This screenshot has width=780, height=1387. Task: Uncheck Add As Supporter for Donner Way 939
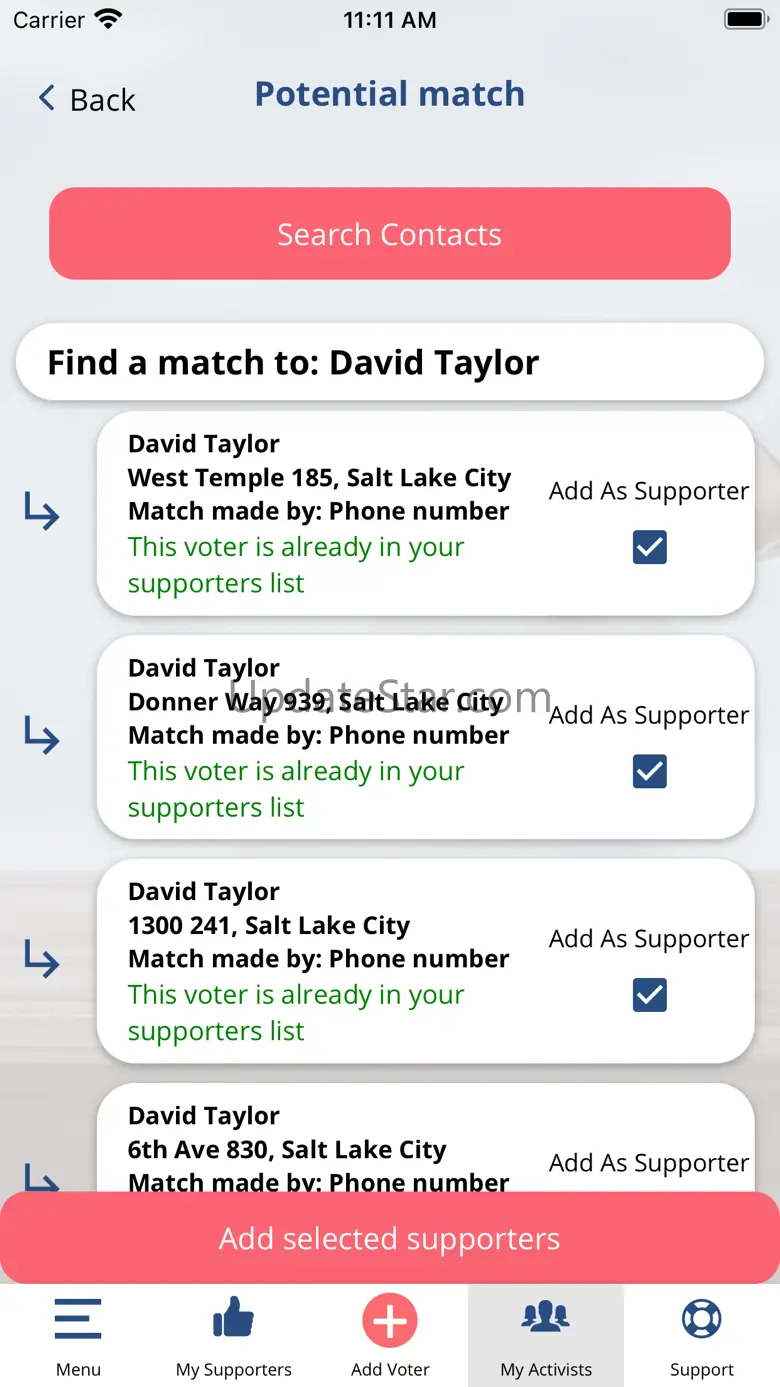[x=650, y=771]
